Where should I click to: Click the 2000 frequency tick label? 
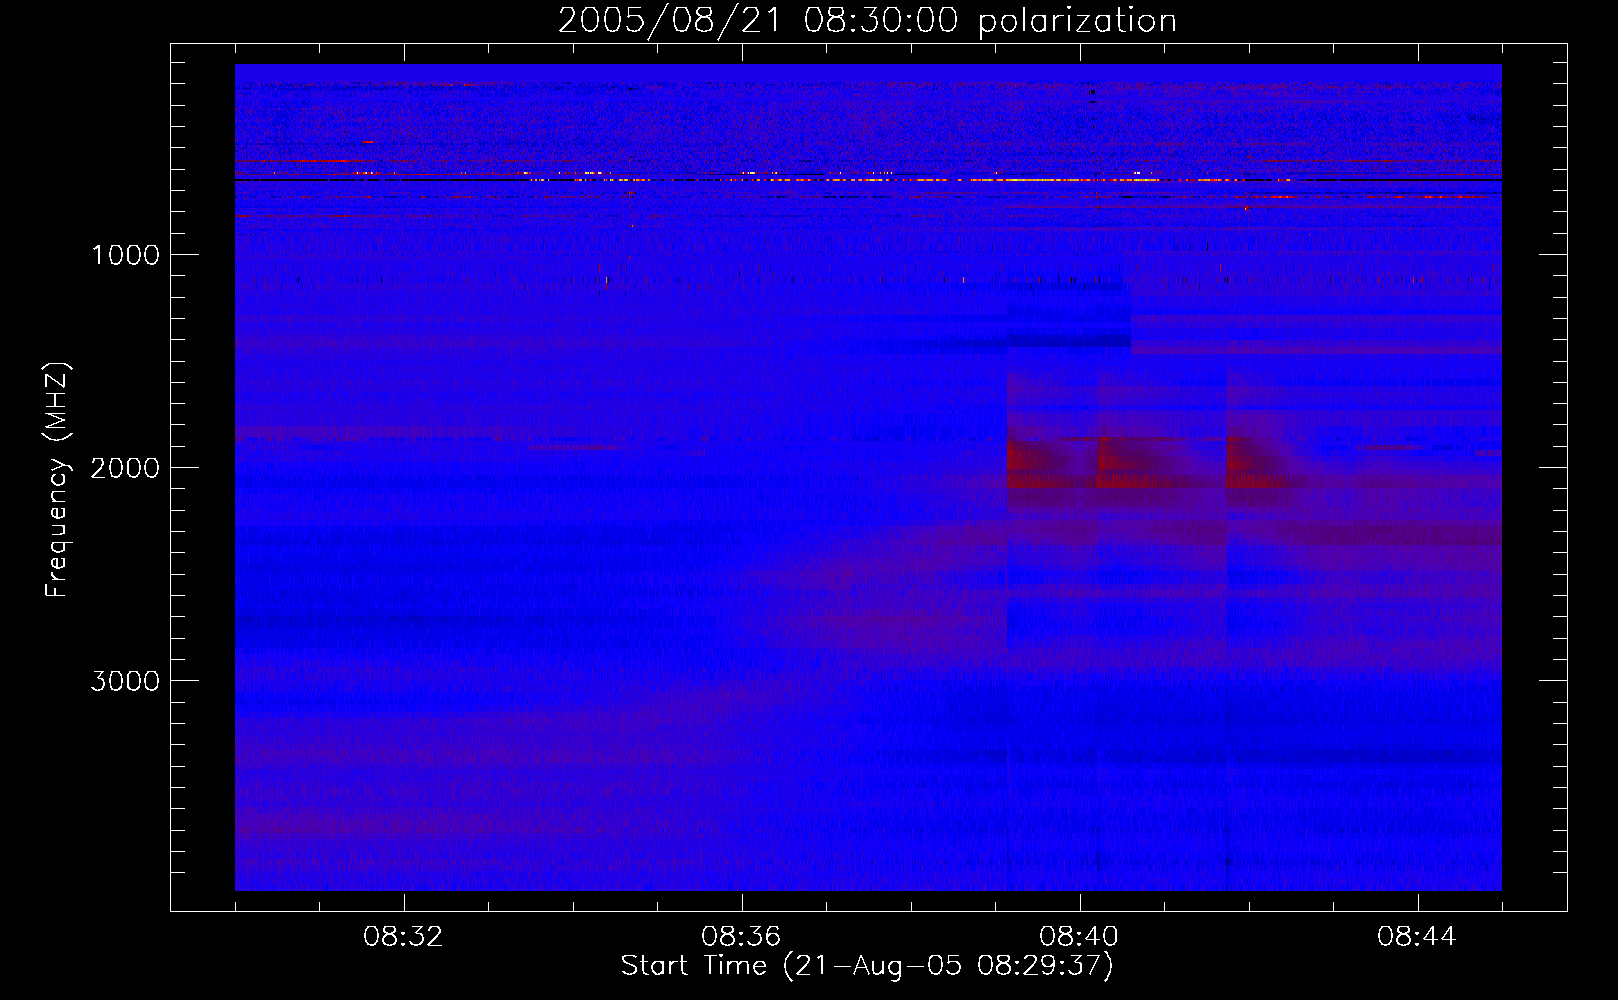click(x=125, y=468)
